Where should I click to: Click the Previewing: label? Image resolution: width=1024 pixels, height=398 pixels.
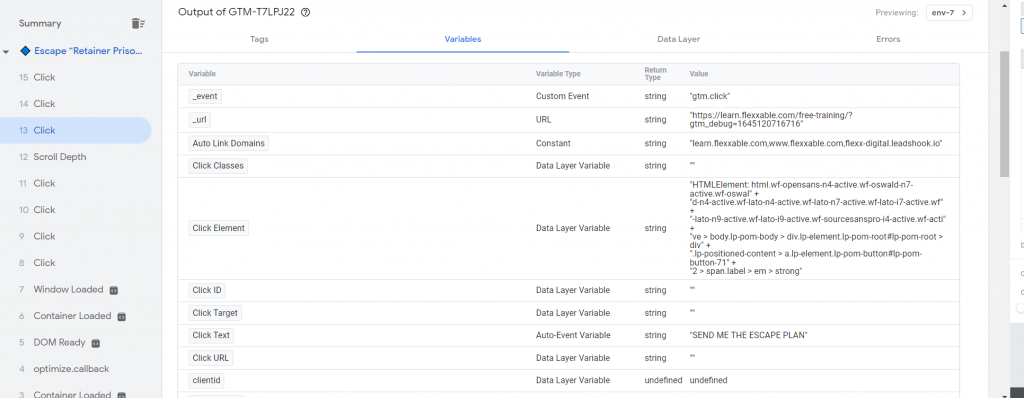click(898, 12)
